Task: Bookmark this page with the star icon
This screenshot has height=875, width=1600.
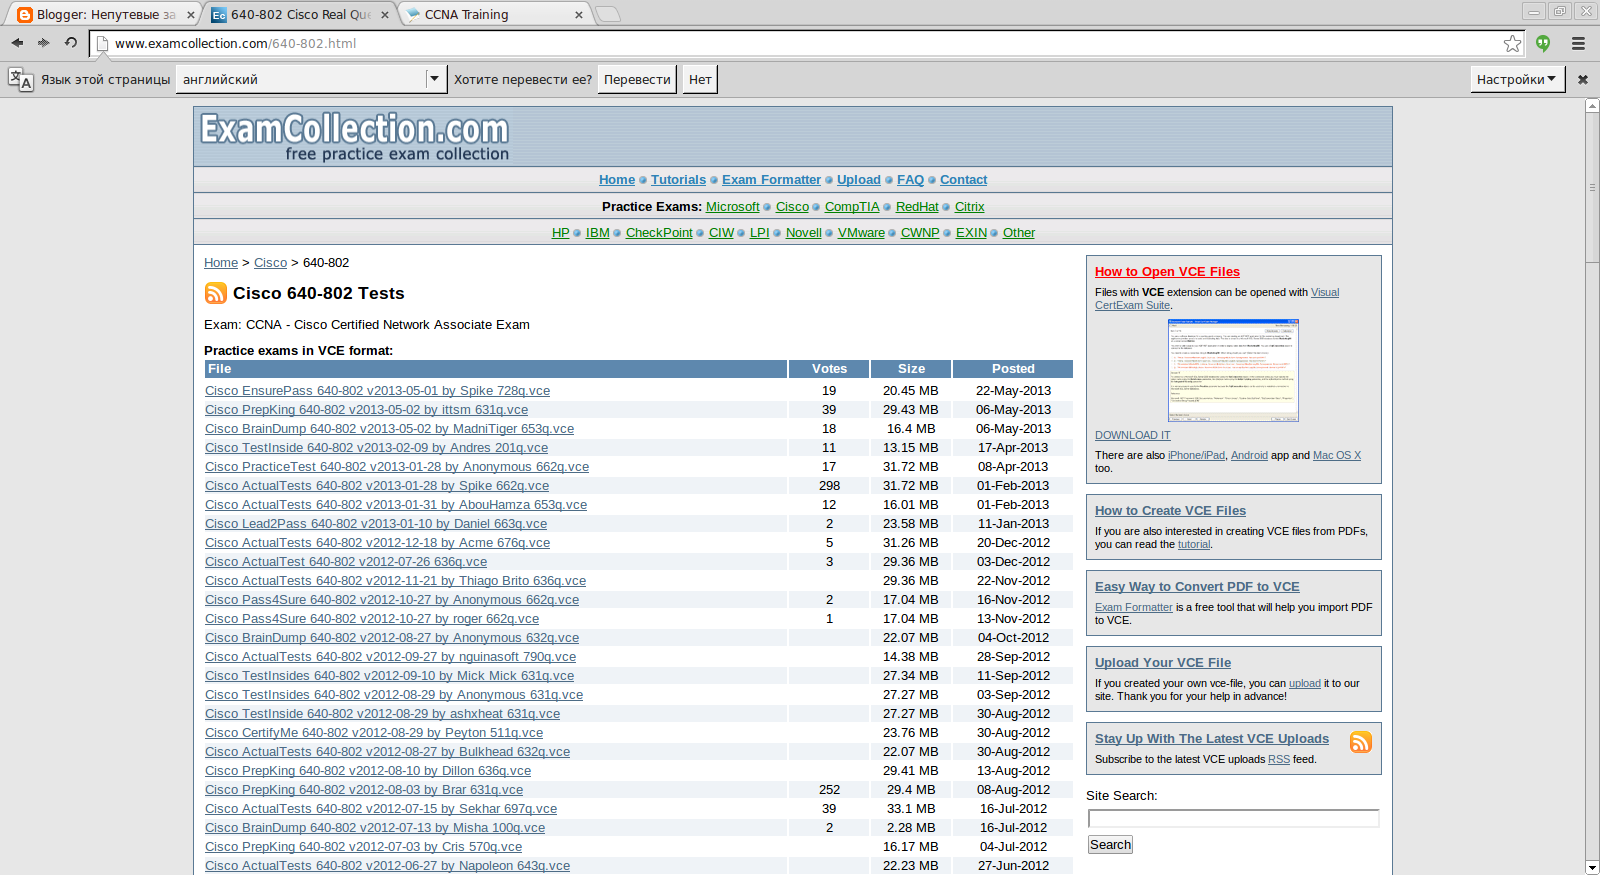Action: pos(1513,43)
